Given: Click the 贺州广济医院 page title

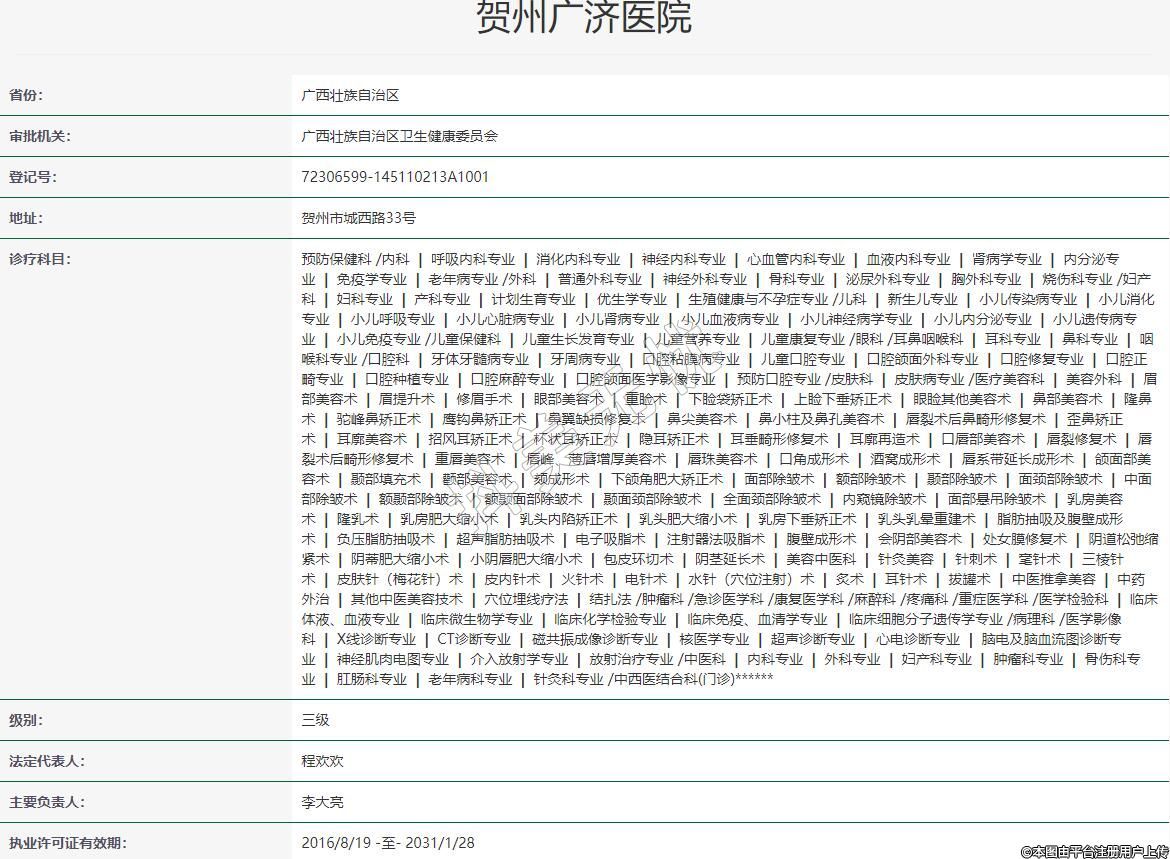Looking at the screenshot, I should 584,18.
